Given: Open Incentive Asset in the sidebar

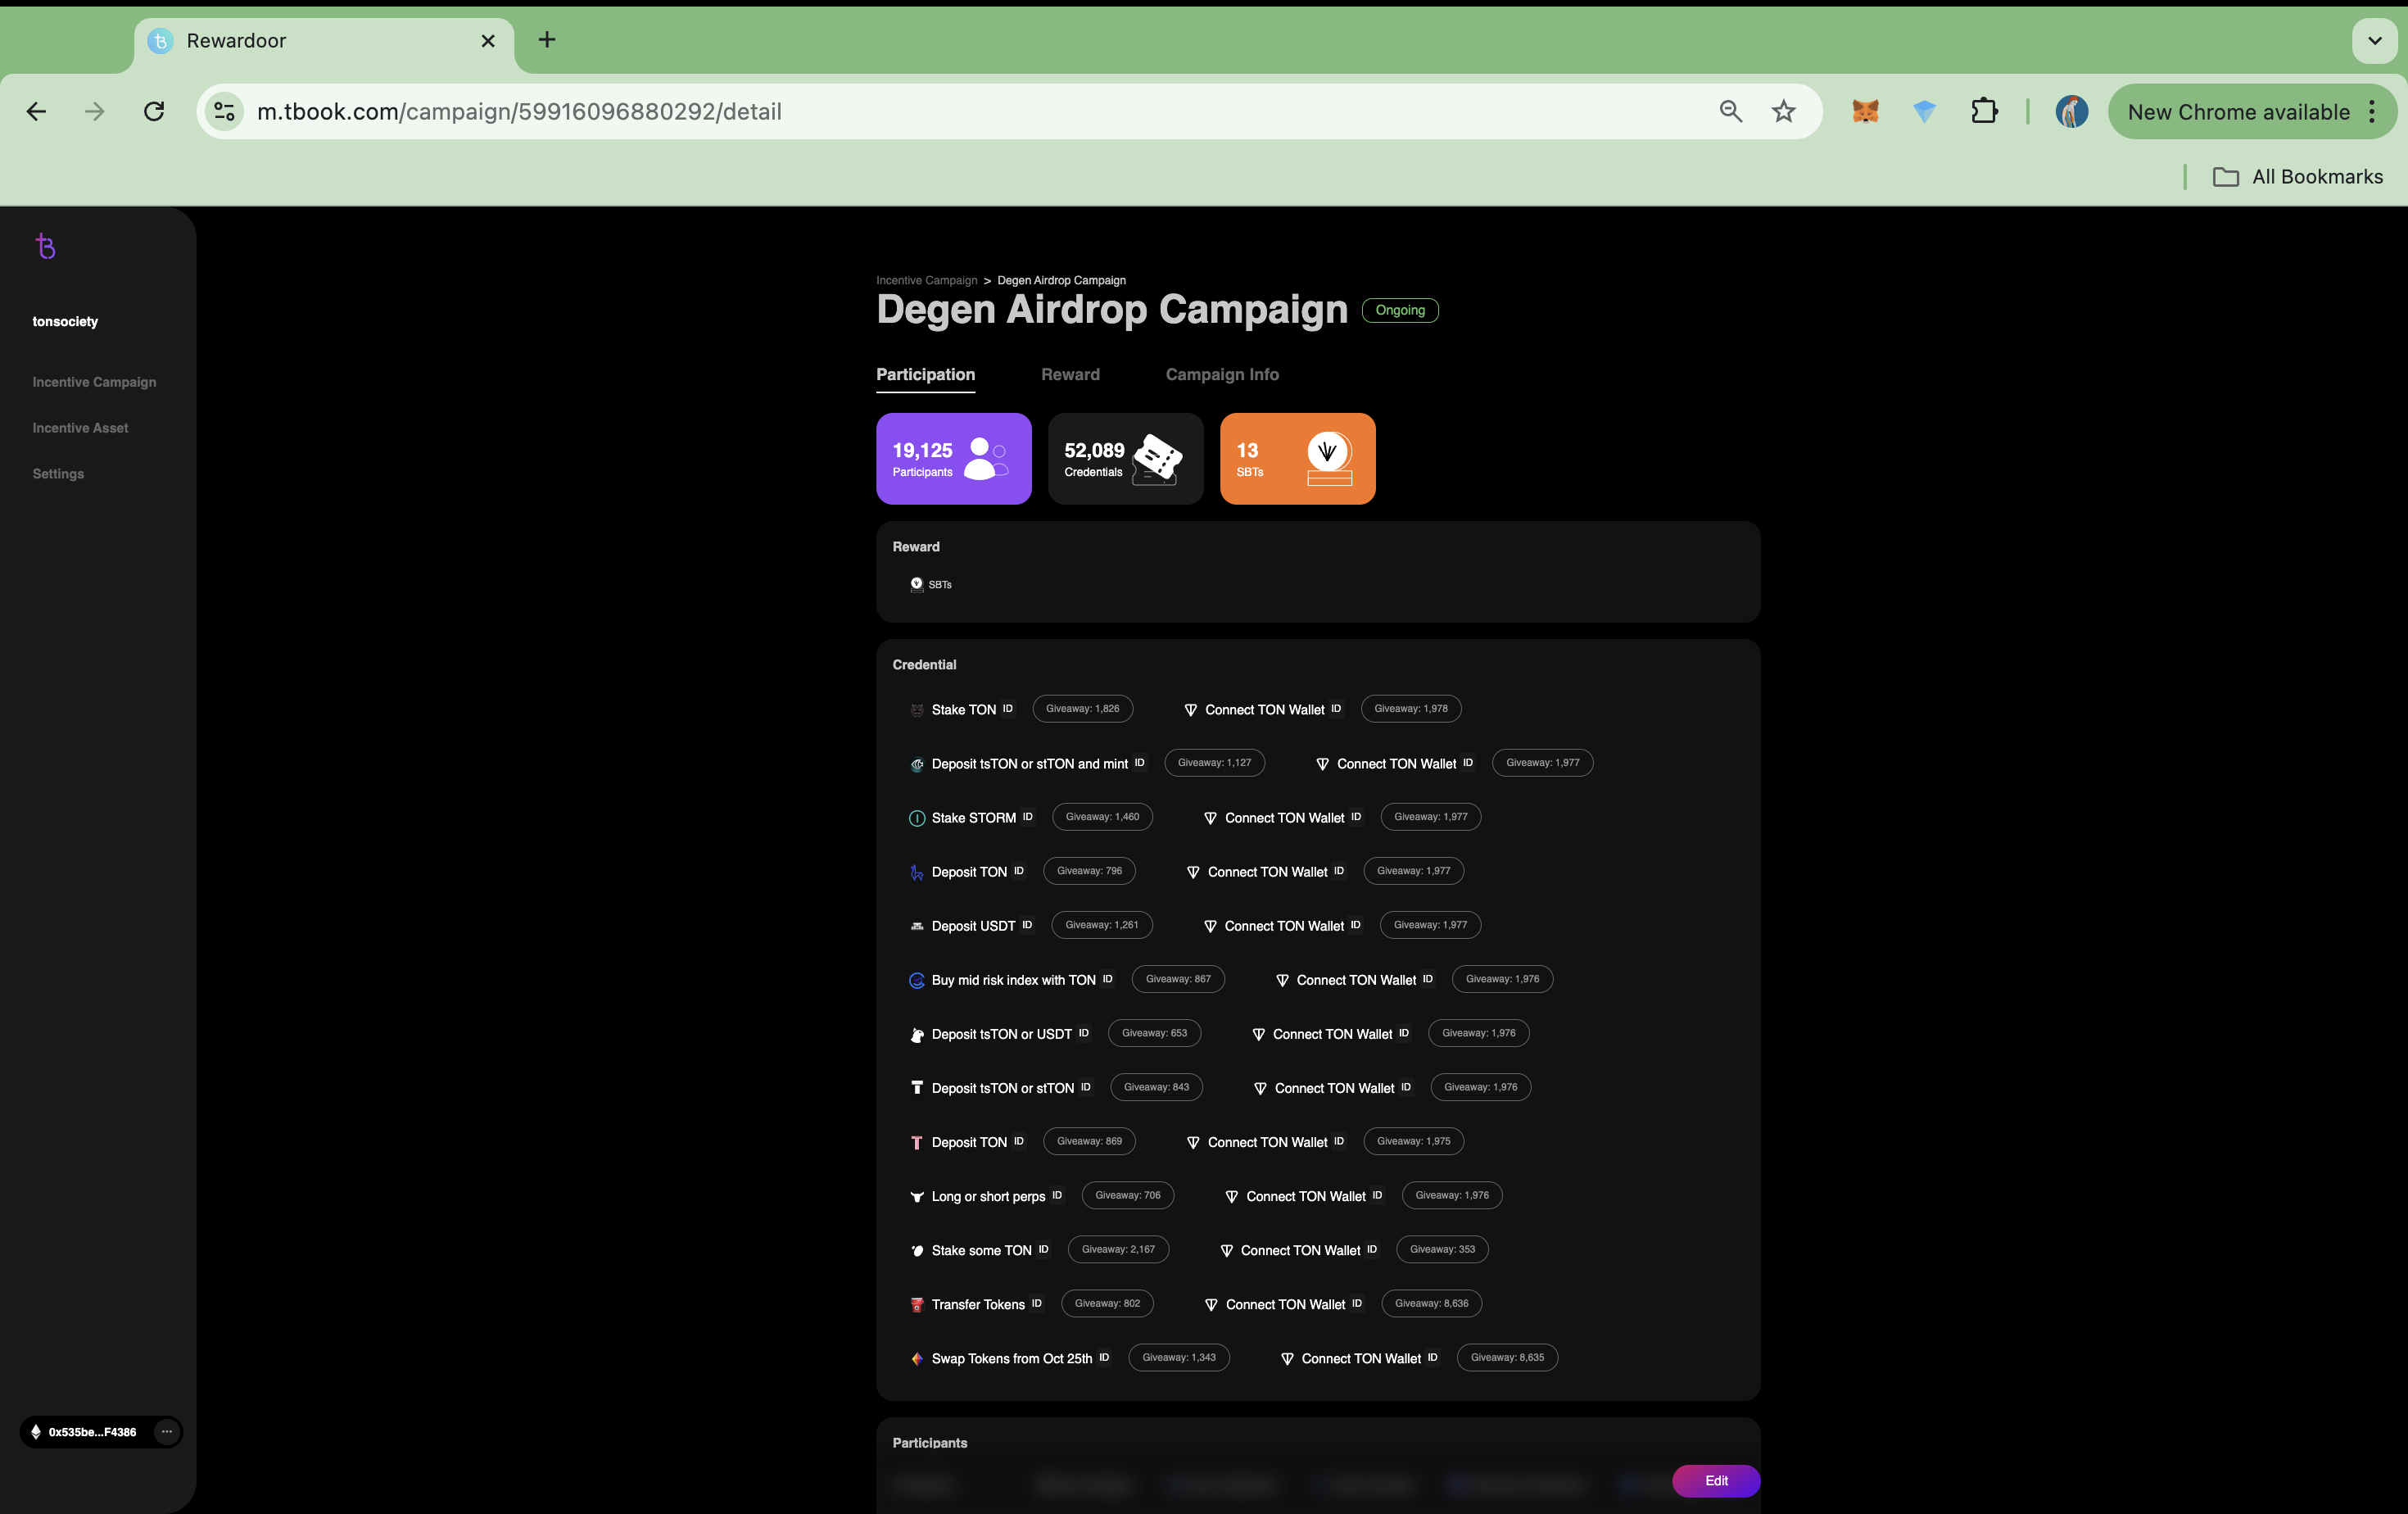Looking at the screenshot, I should pyautogui.click(x=80, y=428).
